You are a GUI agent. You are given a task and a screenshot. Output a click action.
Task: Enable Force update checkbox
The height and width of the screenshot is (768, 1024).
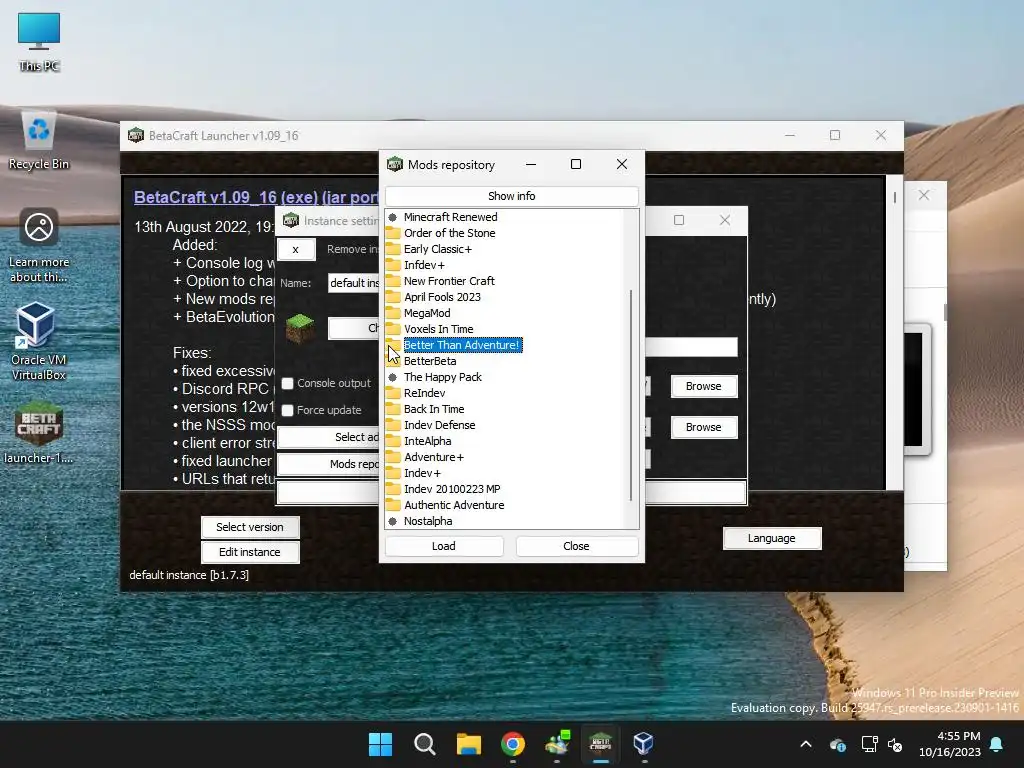[287, 410]
